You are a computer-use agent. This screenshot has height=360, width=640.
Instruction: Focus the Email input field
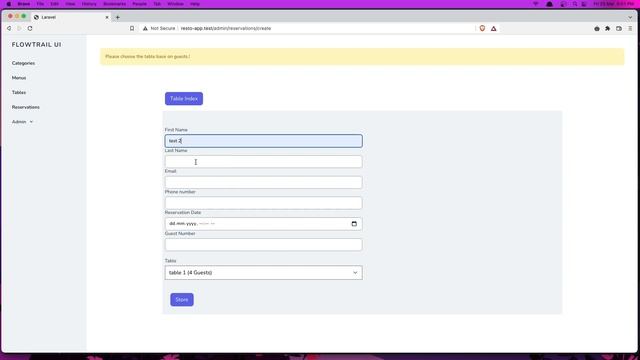[x=263, y=182]
